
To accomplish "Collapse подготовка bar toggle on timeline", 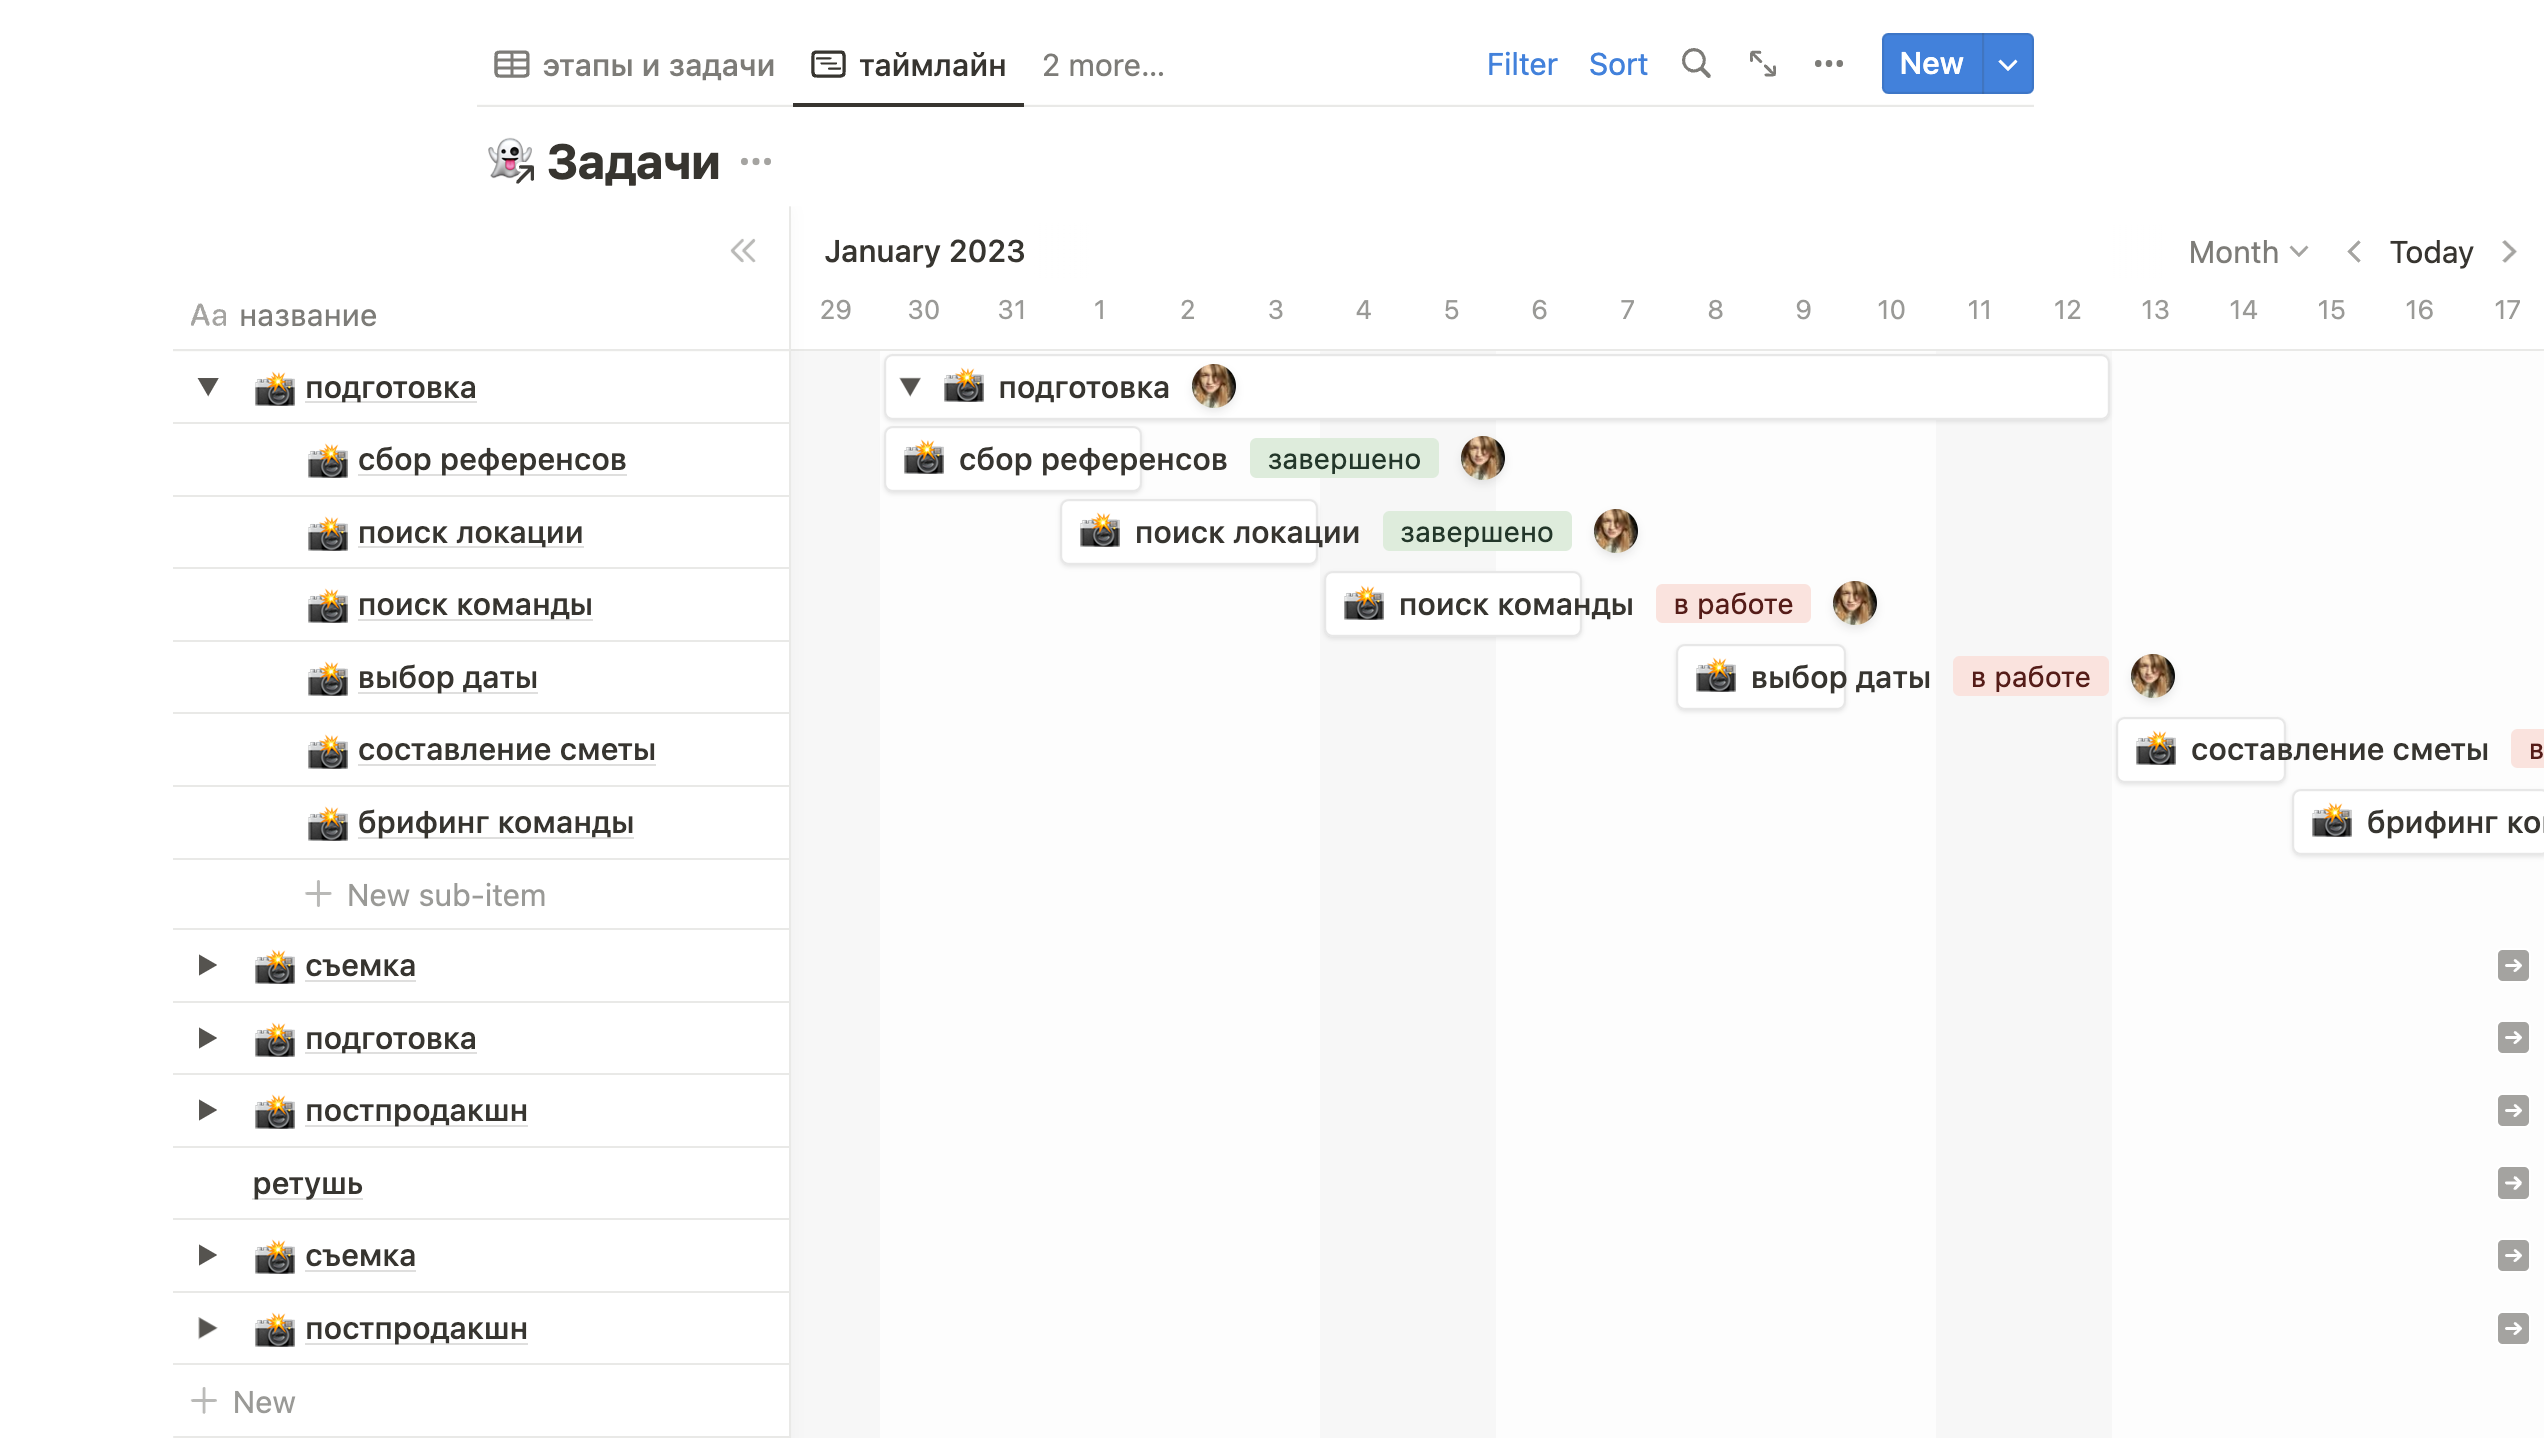I will pos(910,387).
